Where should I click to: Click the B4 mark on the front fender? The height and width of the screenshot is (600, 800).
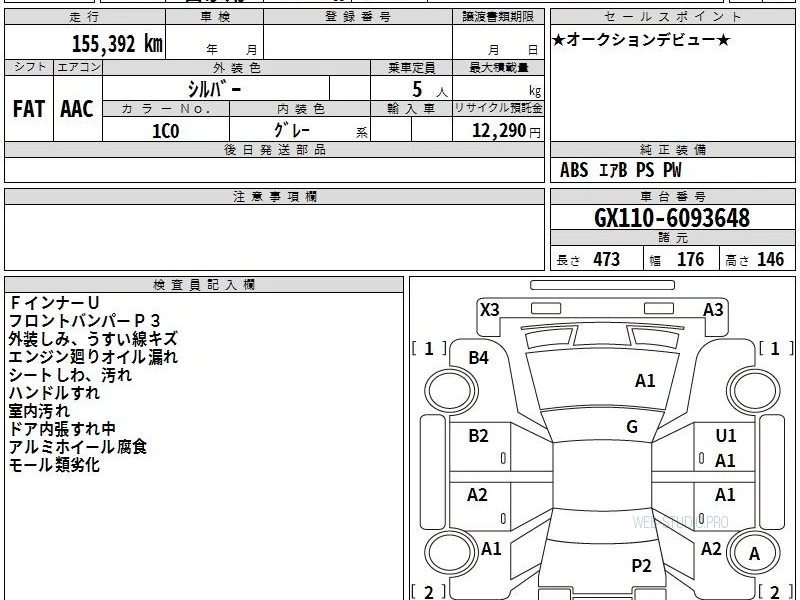pyautogui.click(x=479, y=358)
